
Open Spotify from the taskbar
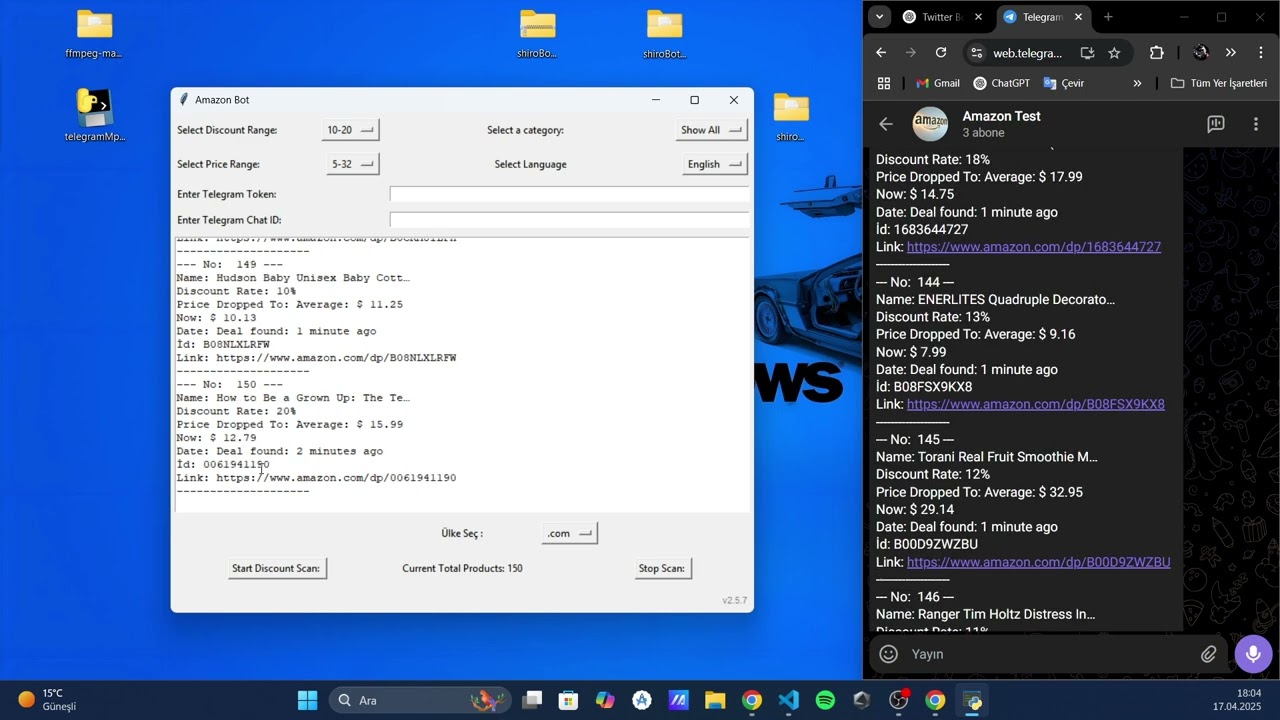coord(825,700)
